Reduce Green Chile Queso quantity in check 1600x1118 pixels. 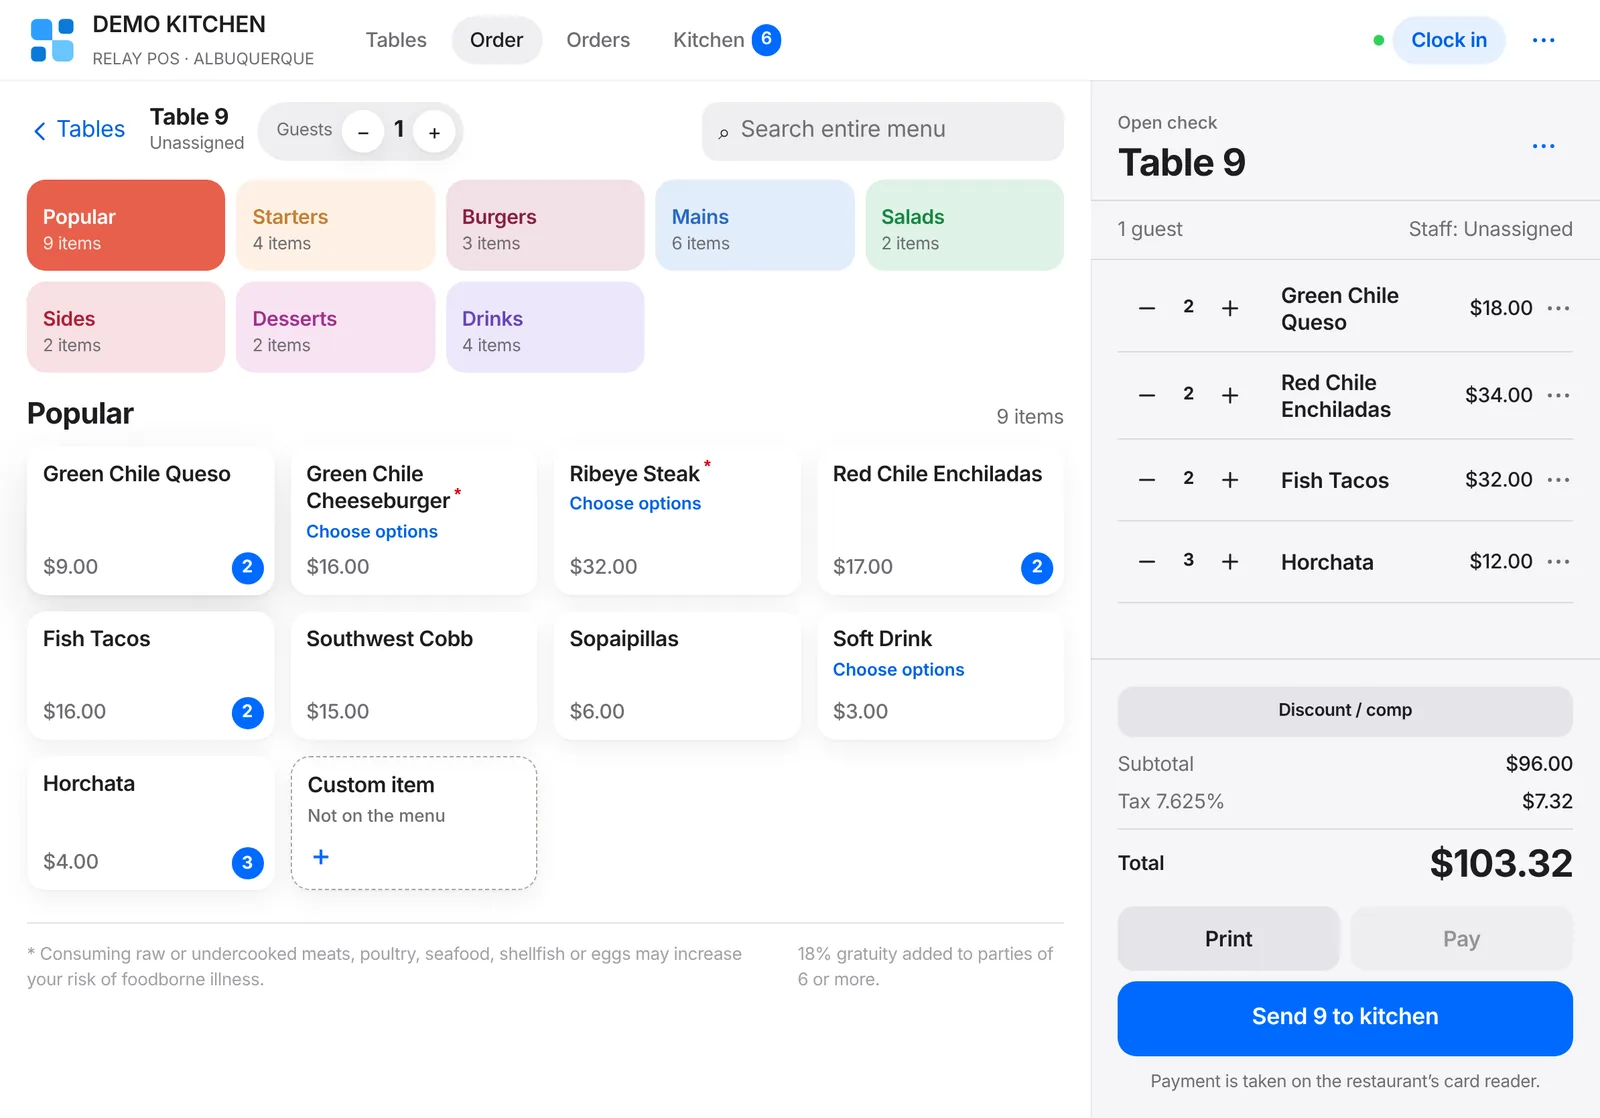click(1147, 308)
